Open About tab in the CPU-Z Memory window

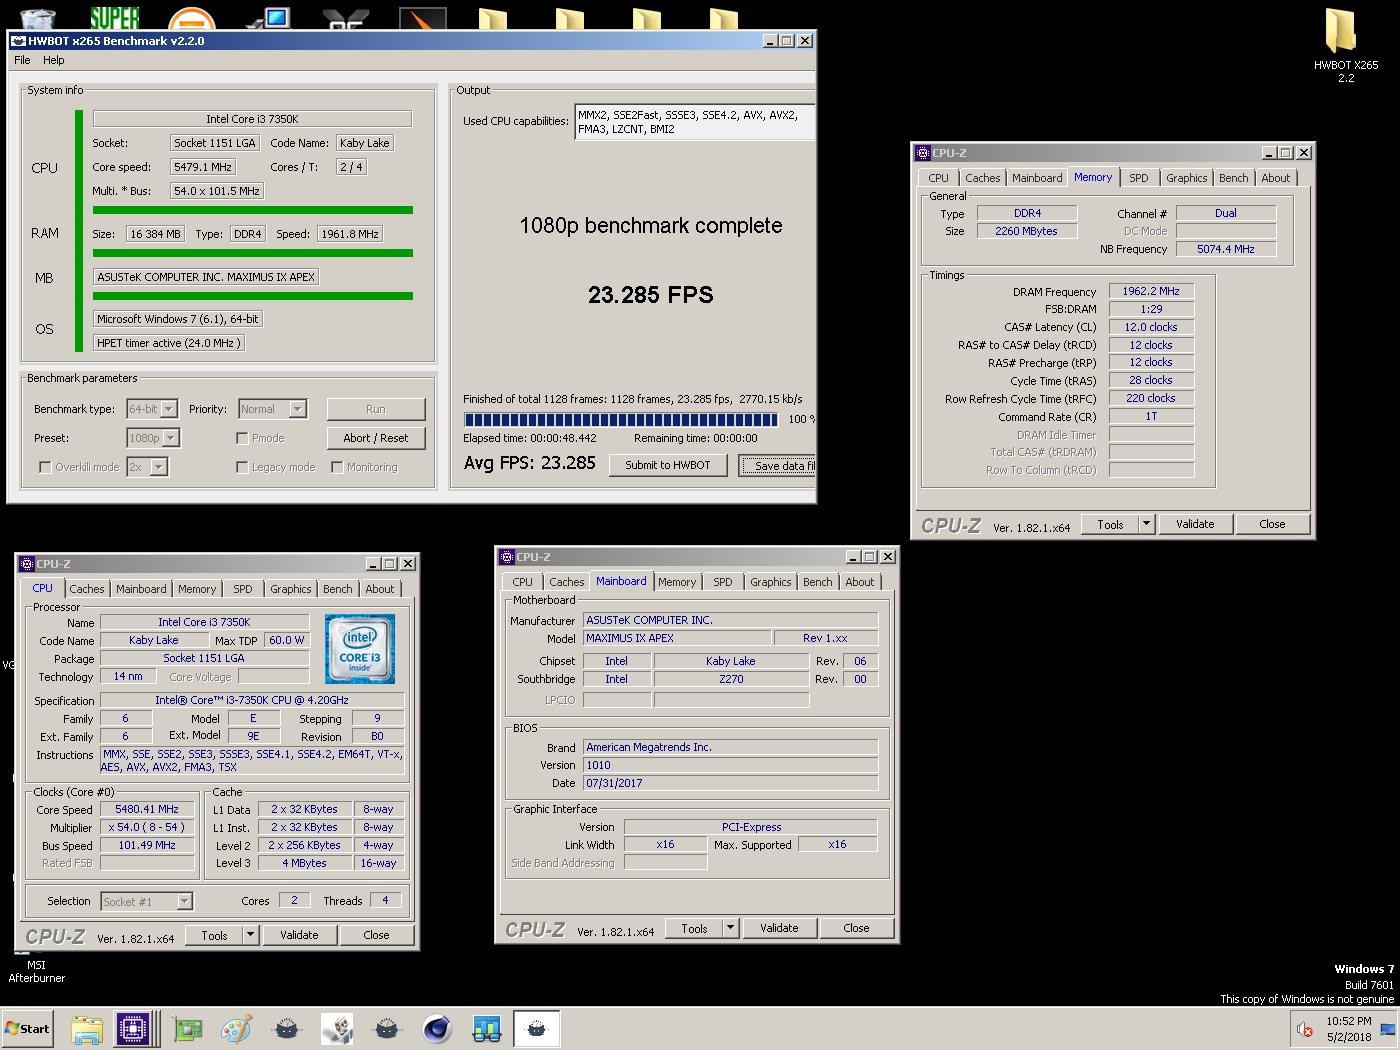pyautogui.click(x=1276, y=178)
